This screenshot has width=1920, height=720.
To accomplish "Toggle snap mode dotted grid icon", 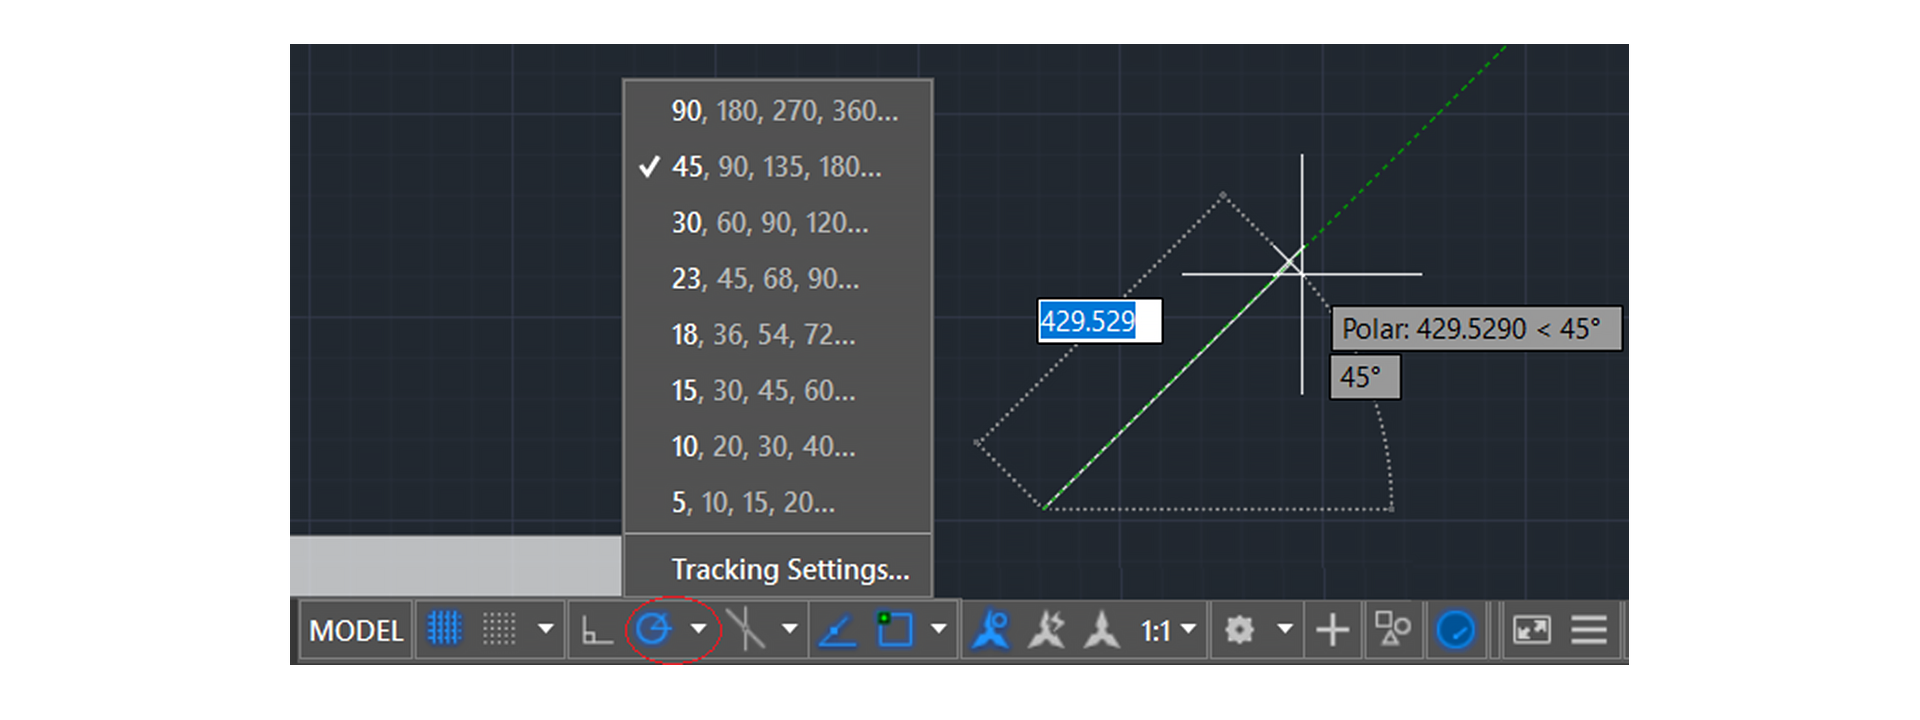I will click(x=499, y=629).
